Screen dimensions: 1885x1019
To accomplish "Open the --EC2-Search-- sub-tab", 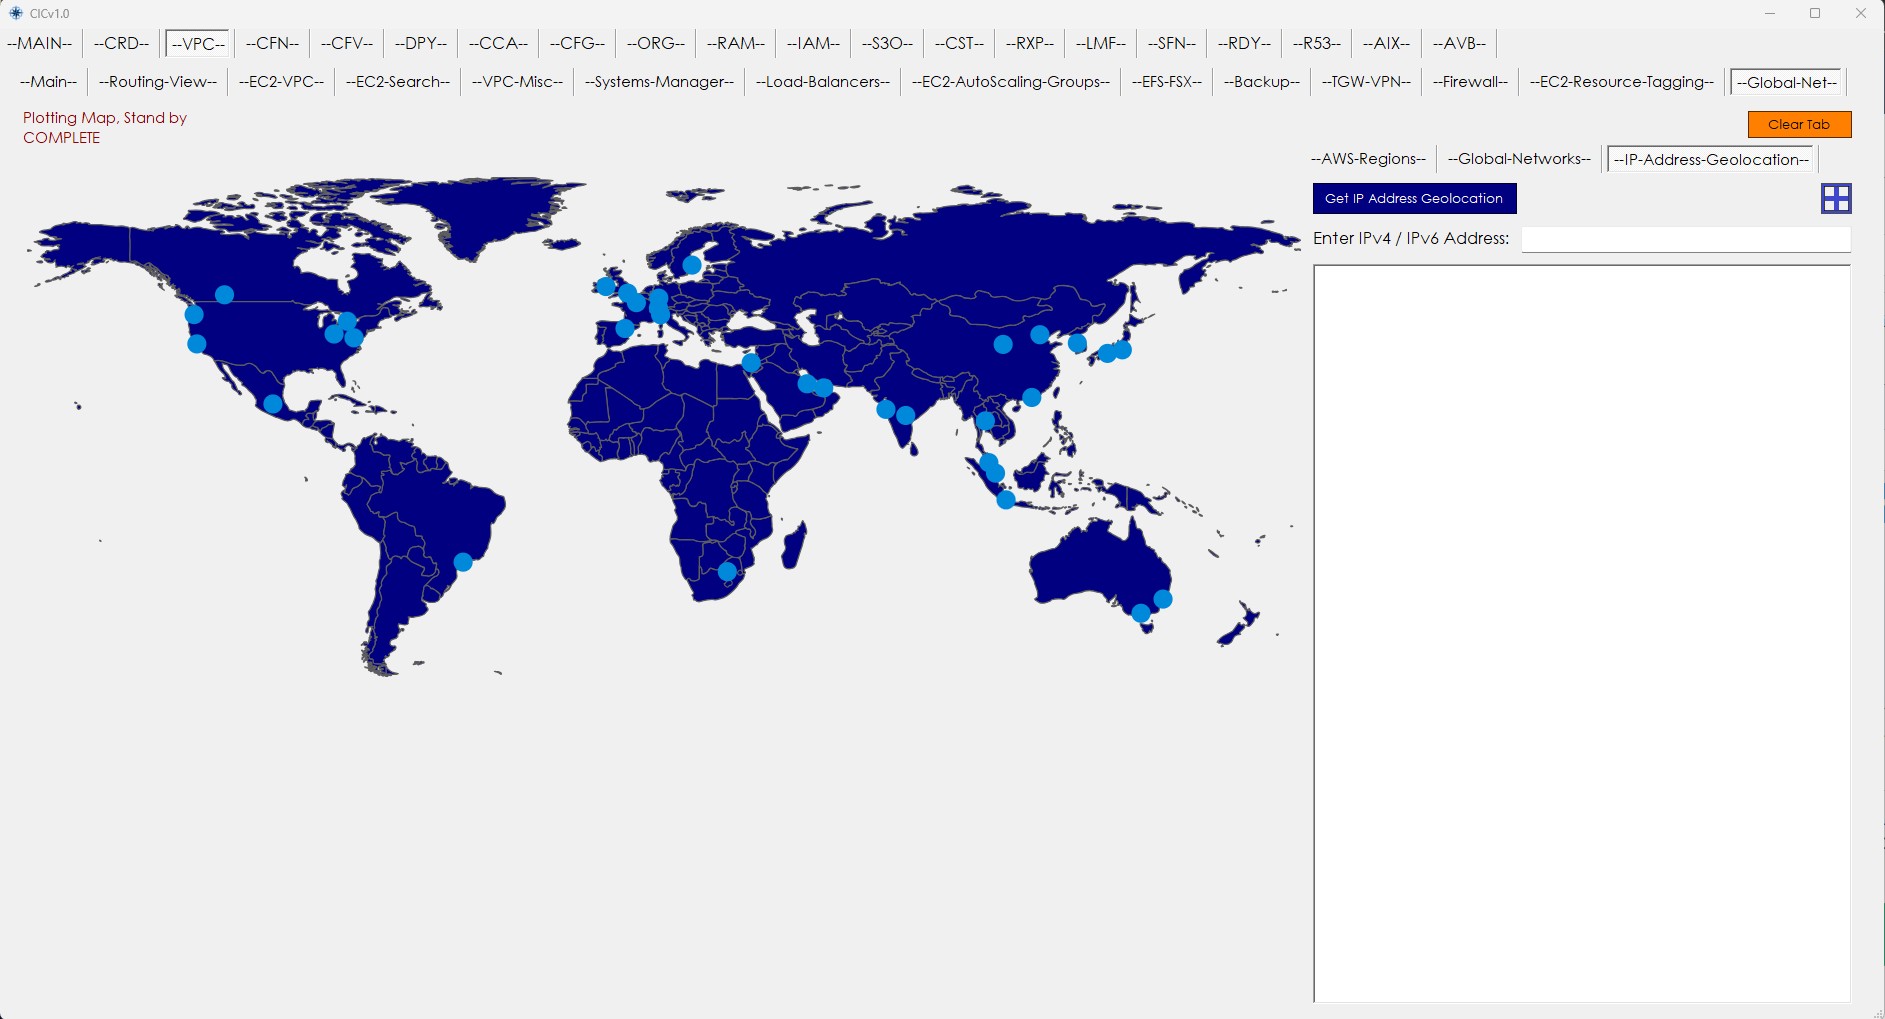I will click(397, 82).
